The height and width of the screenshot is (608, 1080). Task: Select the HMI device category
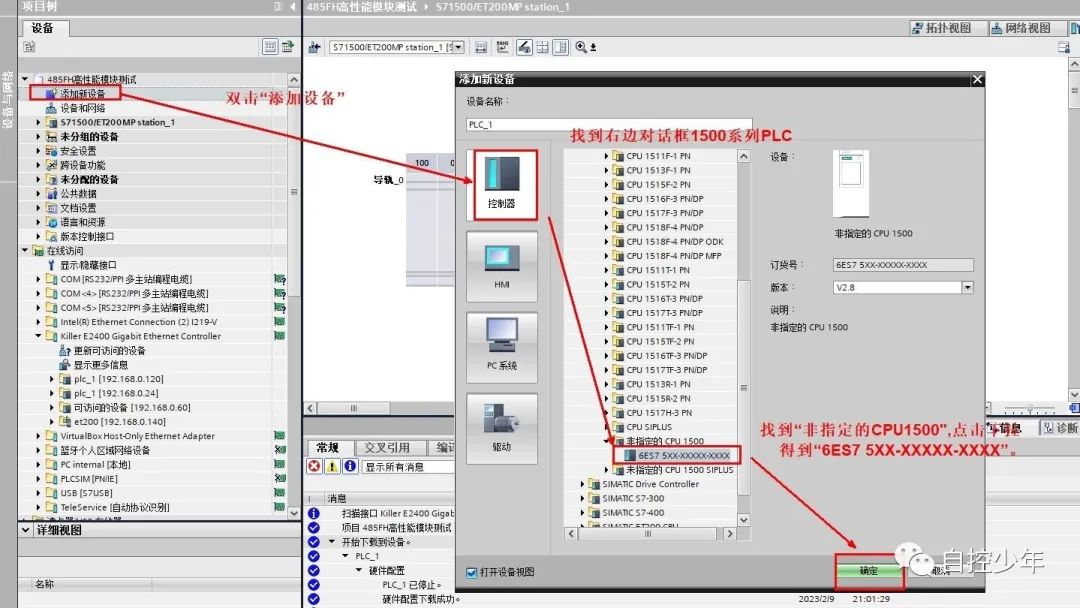(x=501, y=266)
